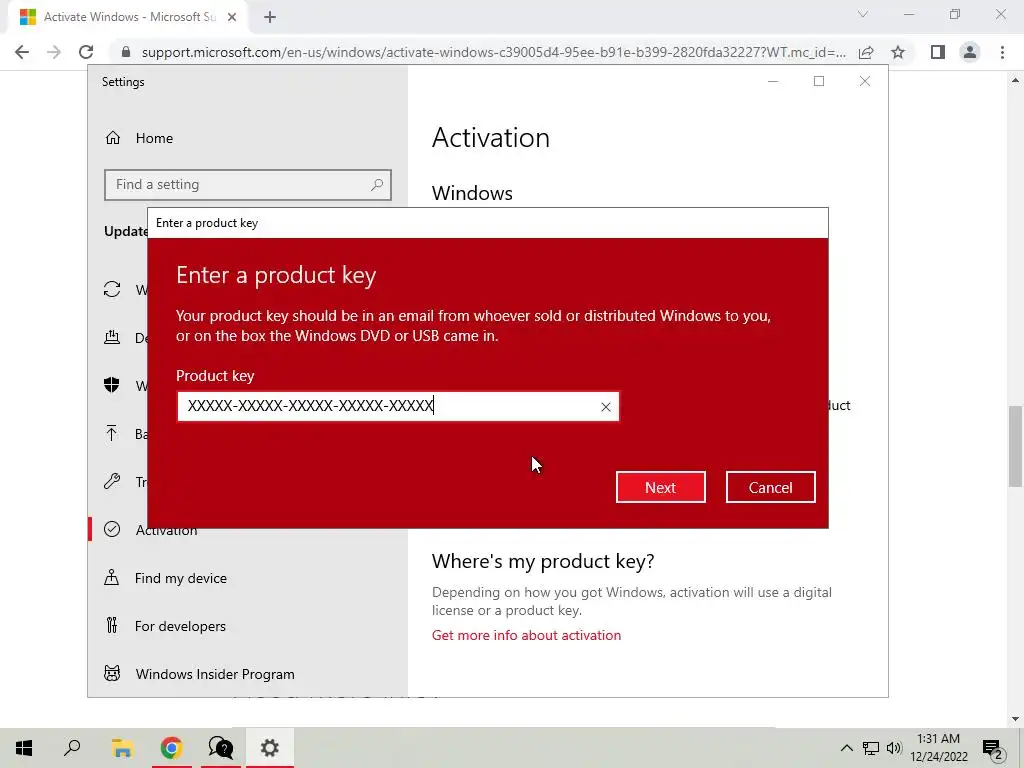The width and height of the screenshot is (1024, 768).
Task: Bookmark this page with star icon
Action: [898, 52]
